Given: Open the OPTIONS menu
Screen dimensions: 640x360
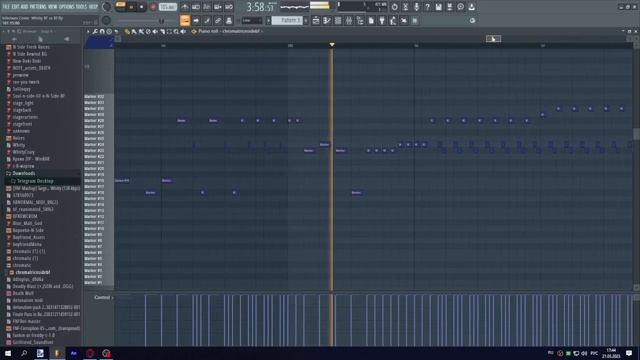Looking at the screenshot, I should coord(67,7).
